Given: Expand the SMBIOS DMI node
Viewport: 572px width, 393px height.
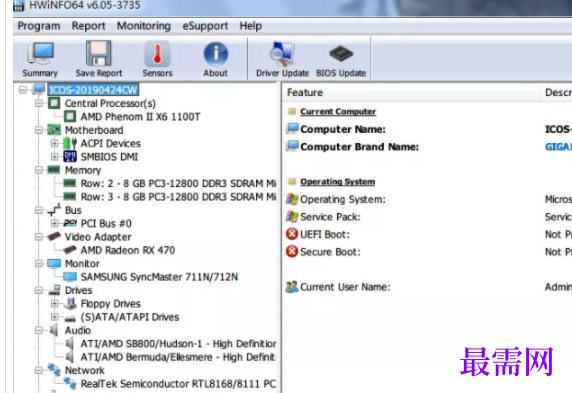Looking at the screenshot, I should (54, 157).
